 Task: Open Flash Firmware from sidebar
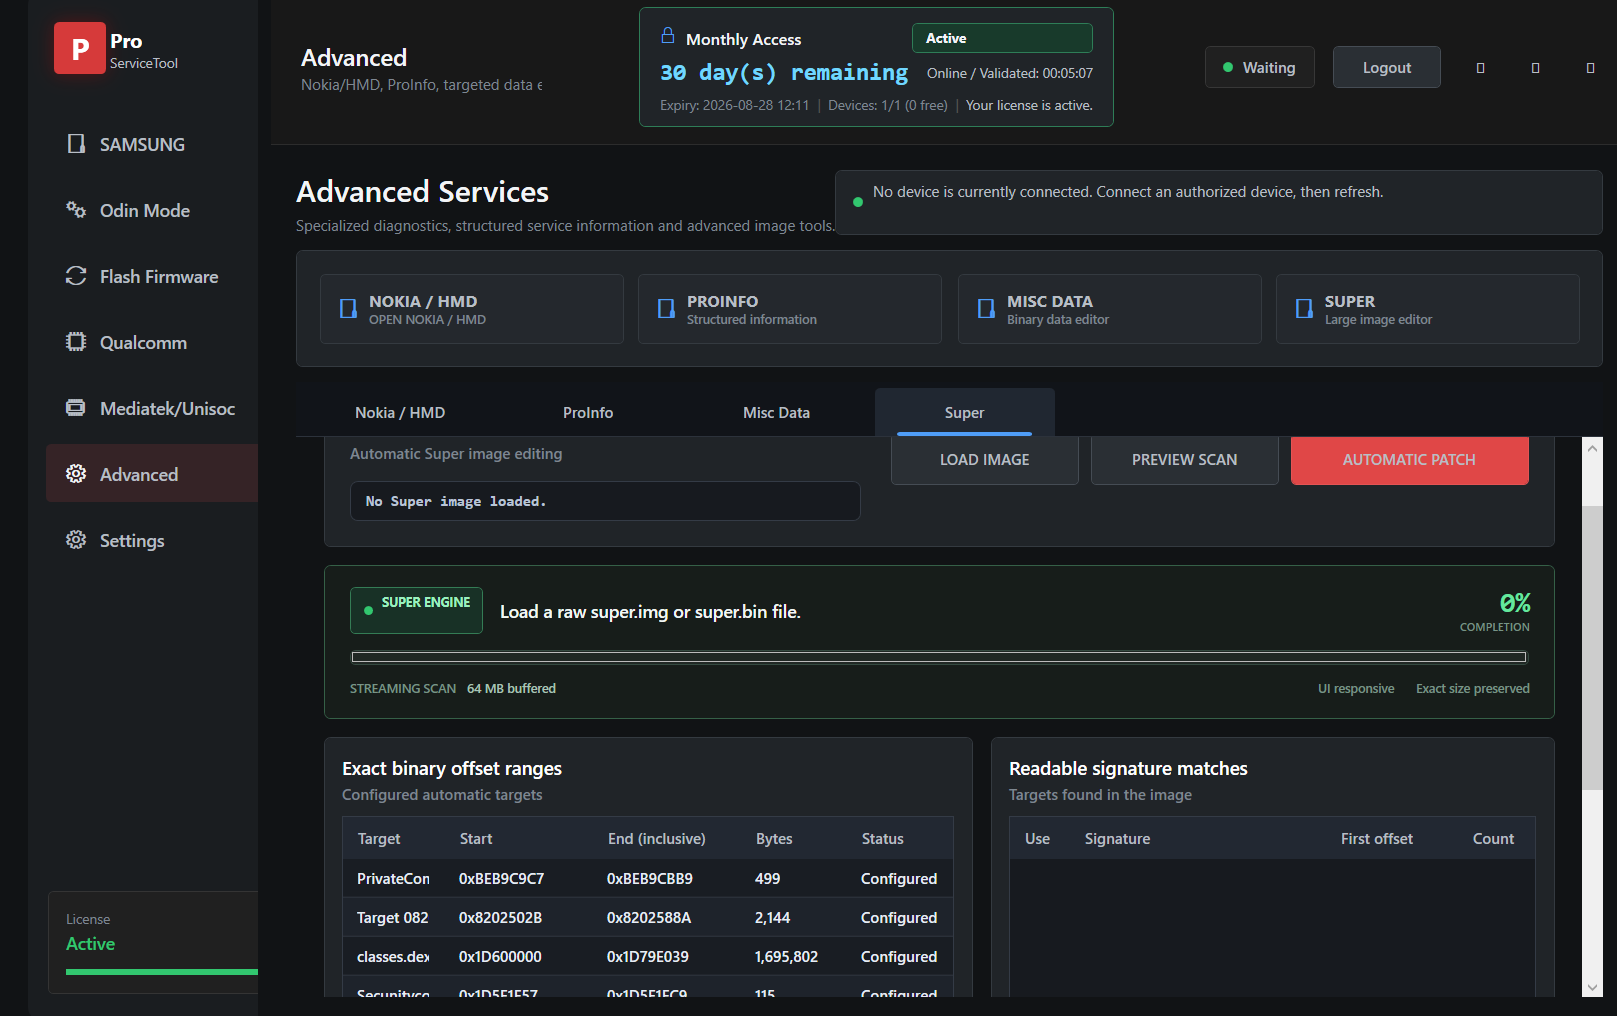tap(152, 276)
